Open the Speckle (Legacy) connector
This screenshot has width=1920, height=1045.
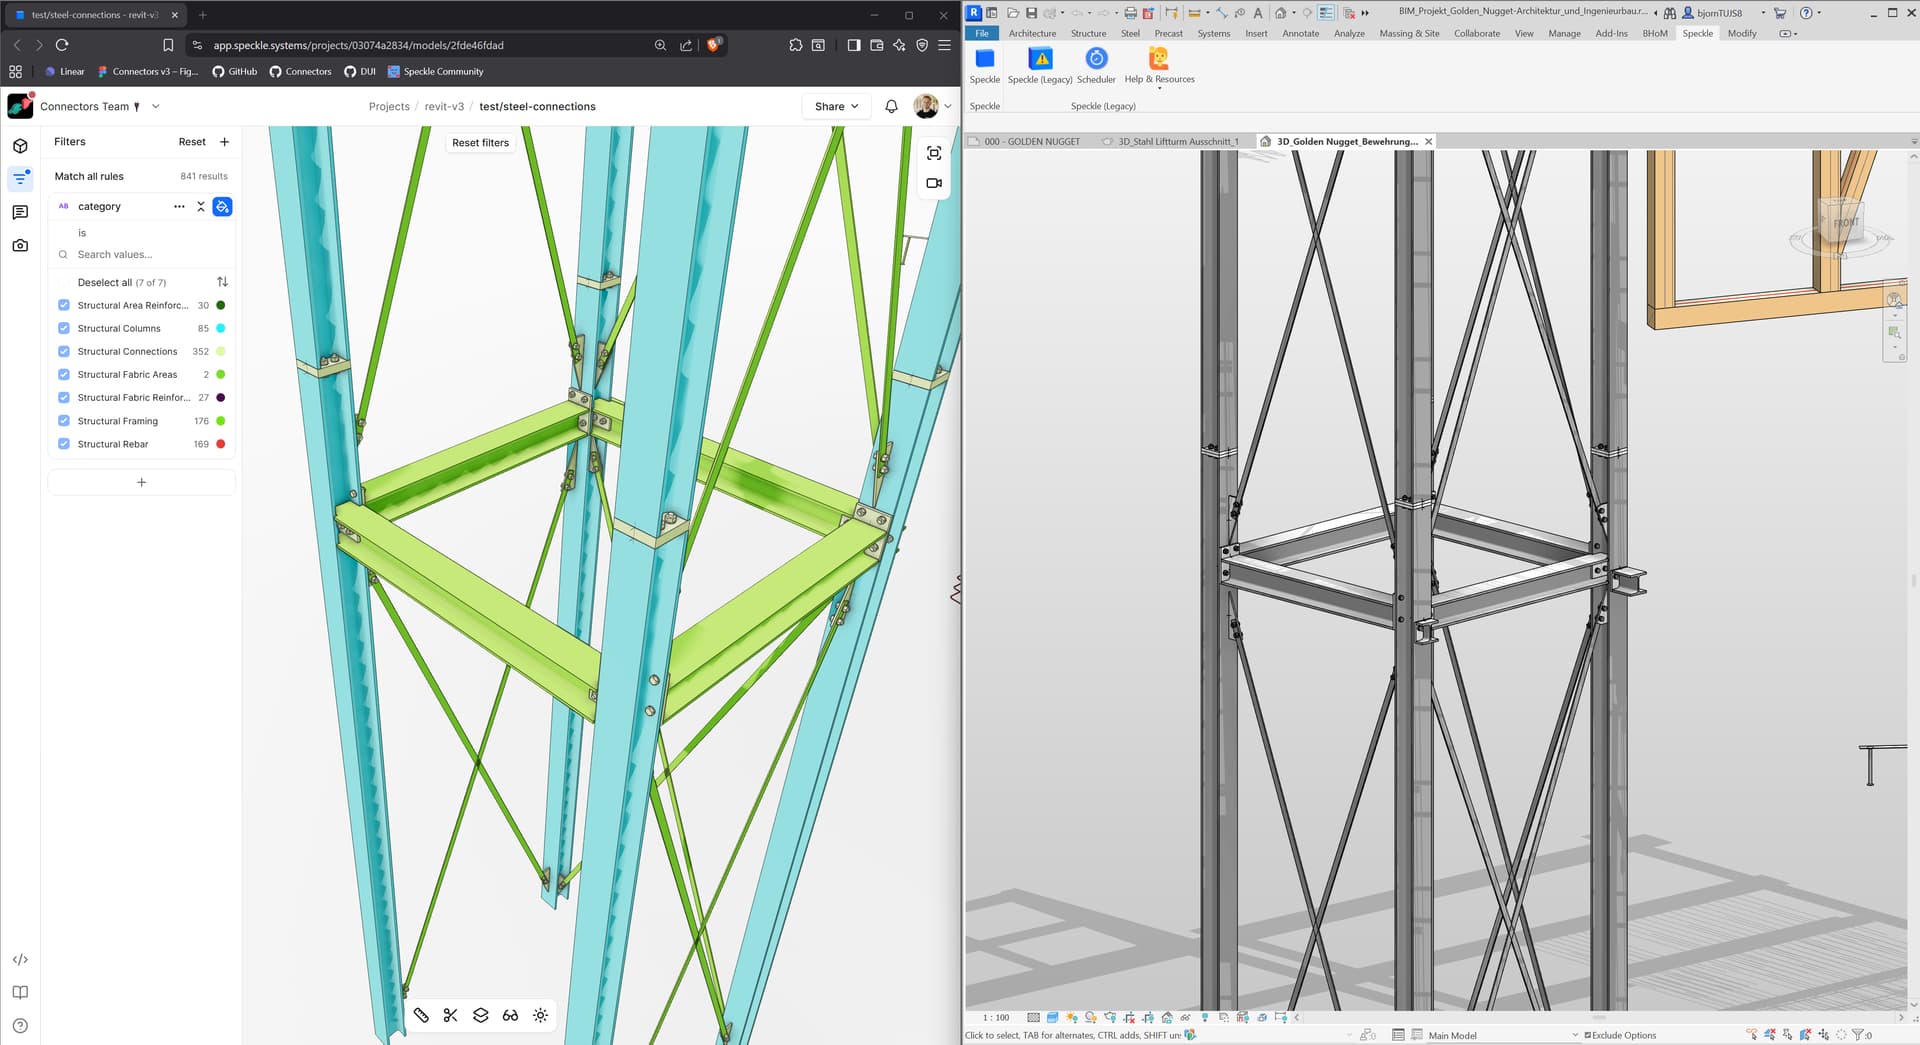click(x=1040, y=60)
